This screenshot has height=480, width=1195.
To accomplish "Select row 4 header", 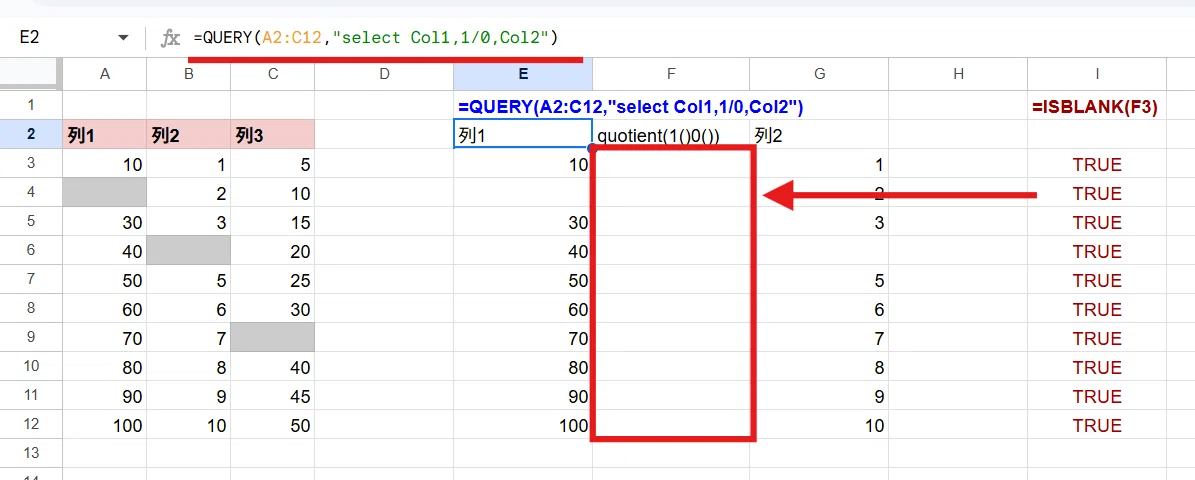I will point(30,193).
